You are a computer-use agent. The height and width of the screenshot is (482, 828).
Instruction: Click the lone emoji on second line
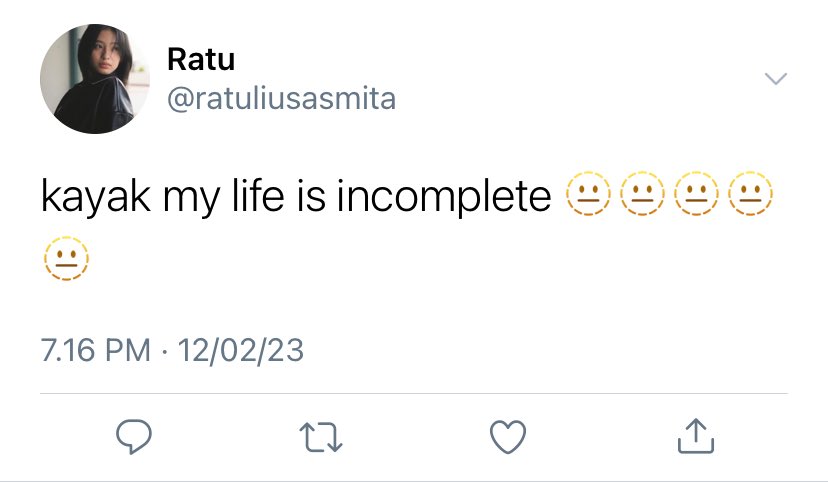tap(67, 258)
